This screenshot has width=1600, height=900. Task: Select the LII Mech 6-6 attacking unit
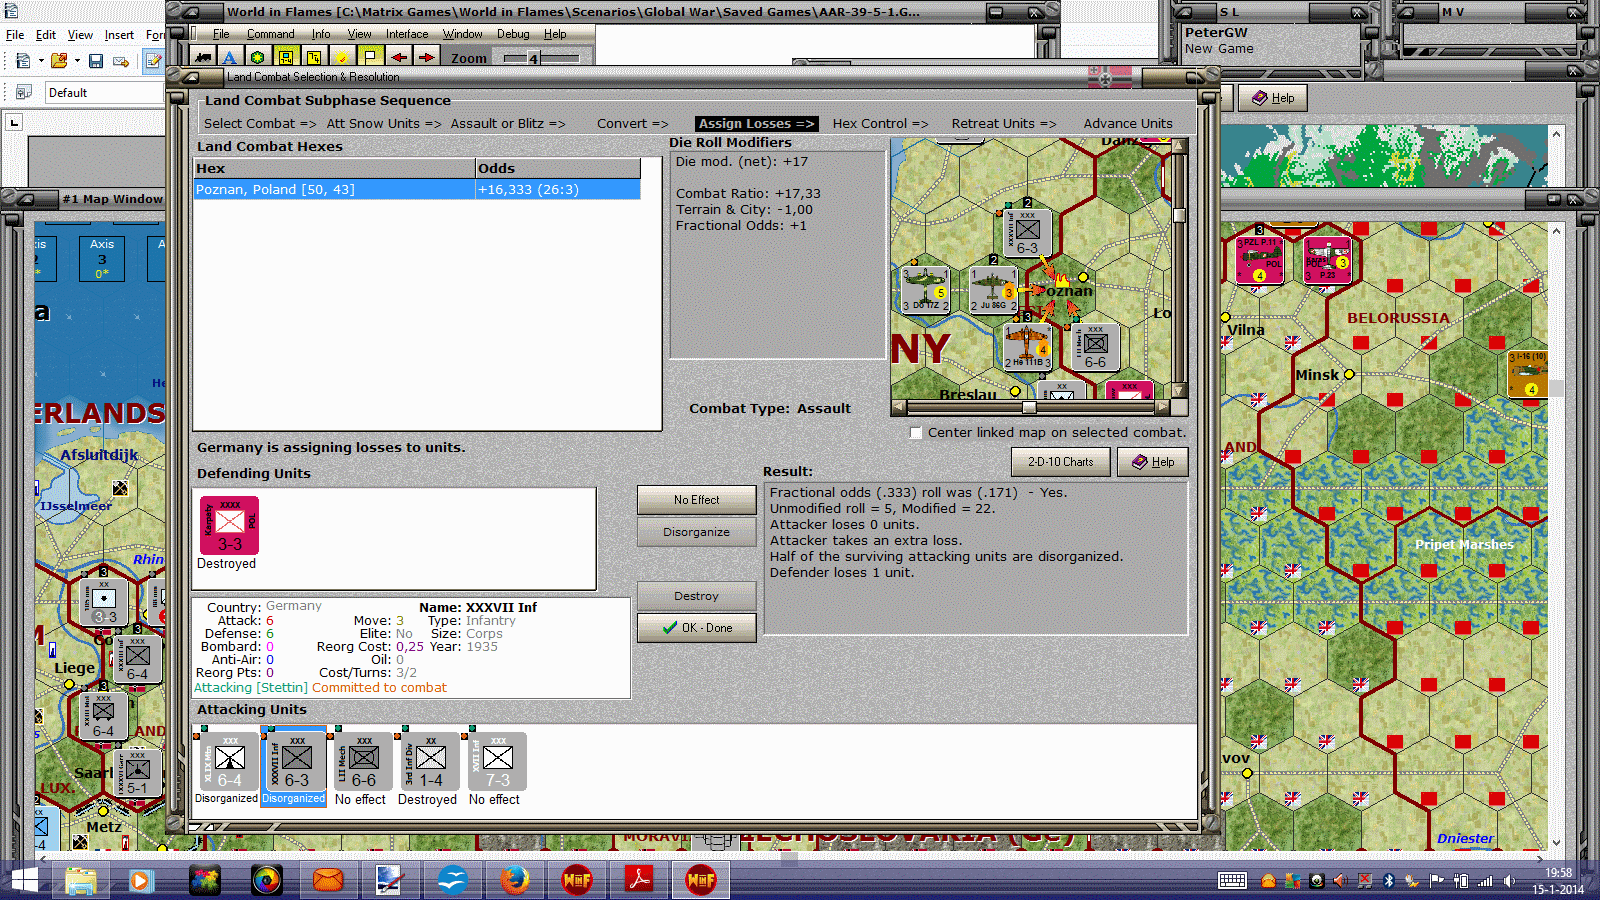click(x=361, y=763)
